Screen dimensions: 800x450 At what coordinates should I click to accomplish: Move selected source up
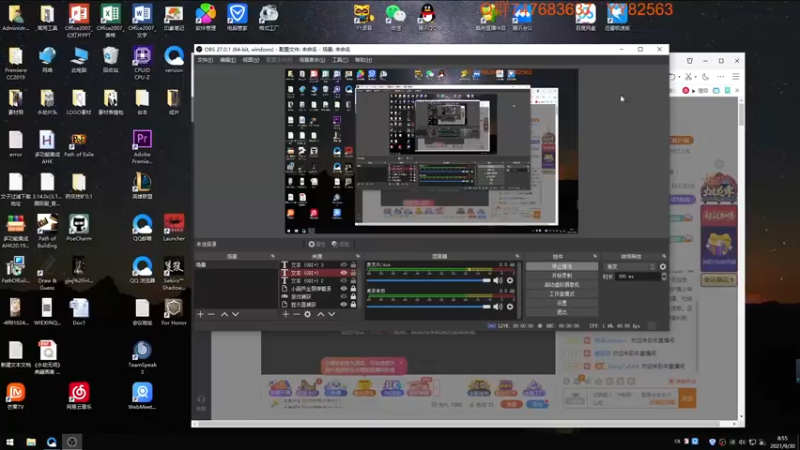point(320,314)
